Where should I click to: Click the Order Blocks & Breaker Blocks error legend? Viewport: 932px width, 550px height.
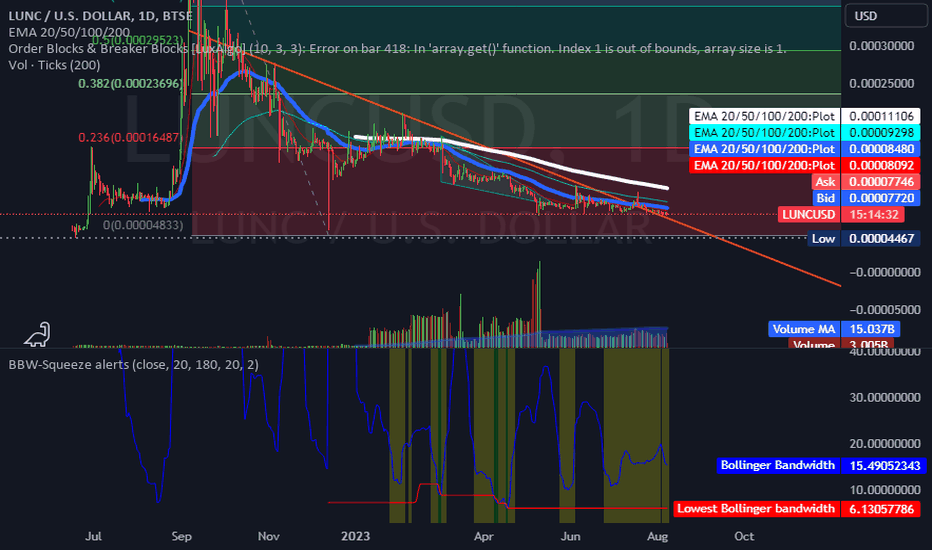point(397,48)
